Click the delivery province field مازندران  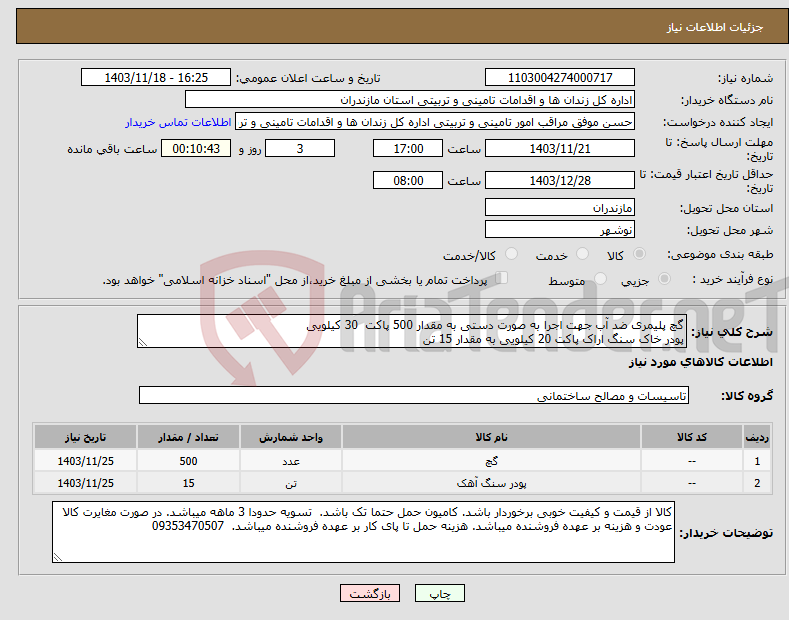tap(560, 207)
